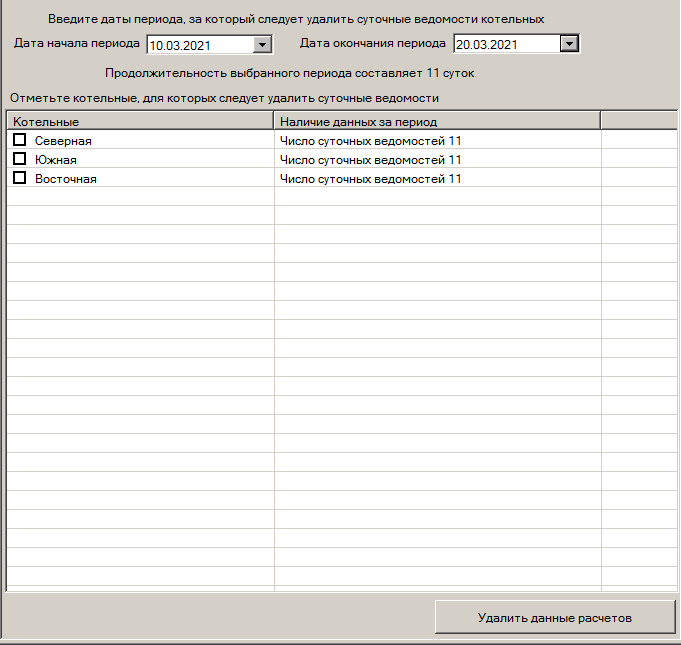Select the year part of start date 10.03.2021
Image resolution: width=681 pixels, height=645 pixels.
pos(197,45)
